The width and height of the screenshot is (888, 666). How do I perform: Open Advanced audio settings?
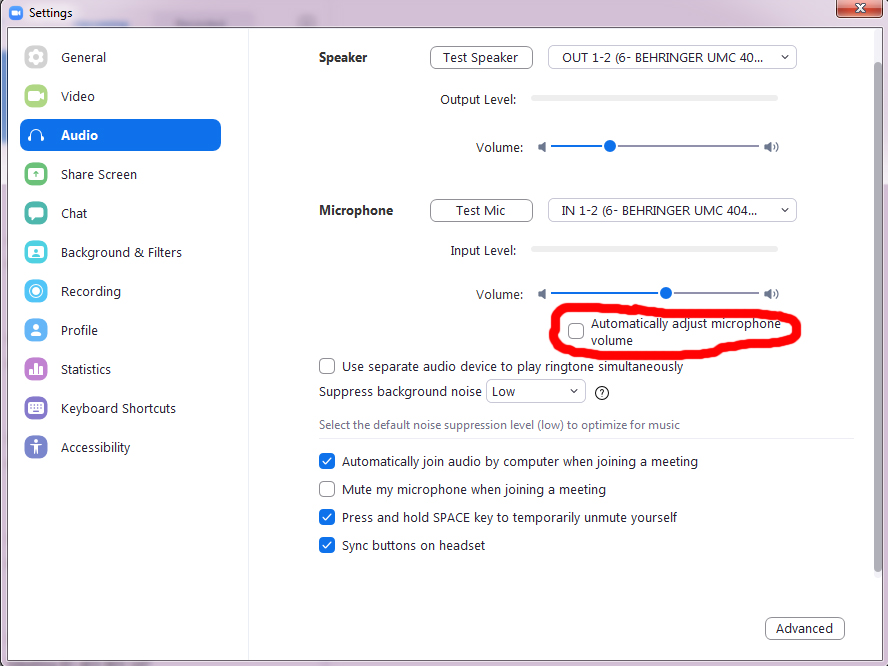(x=804, y=628)
